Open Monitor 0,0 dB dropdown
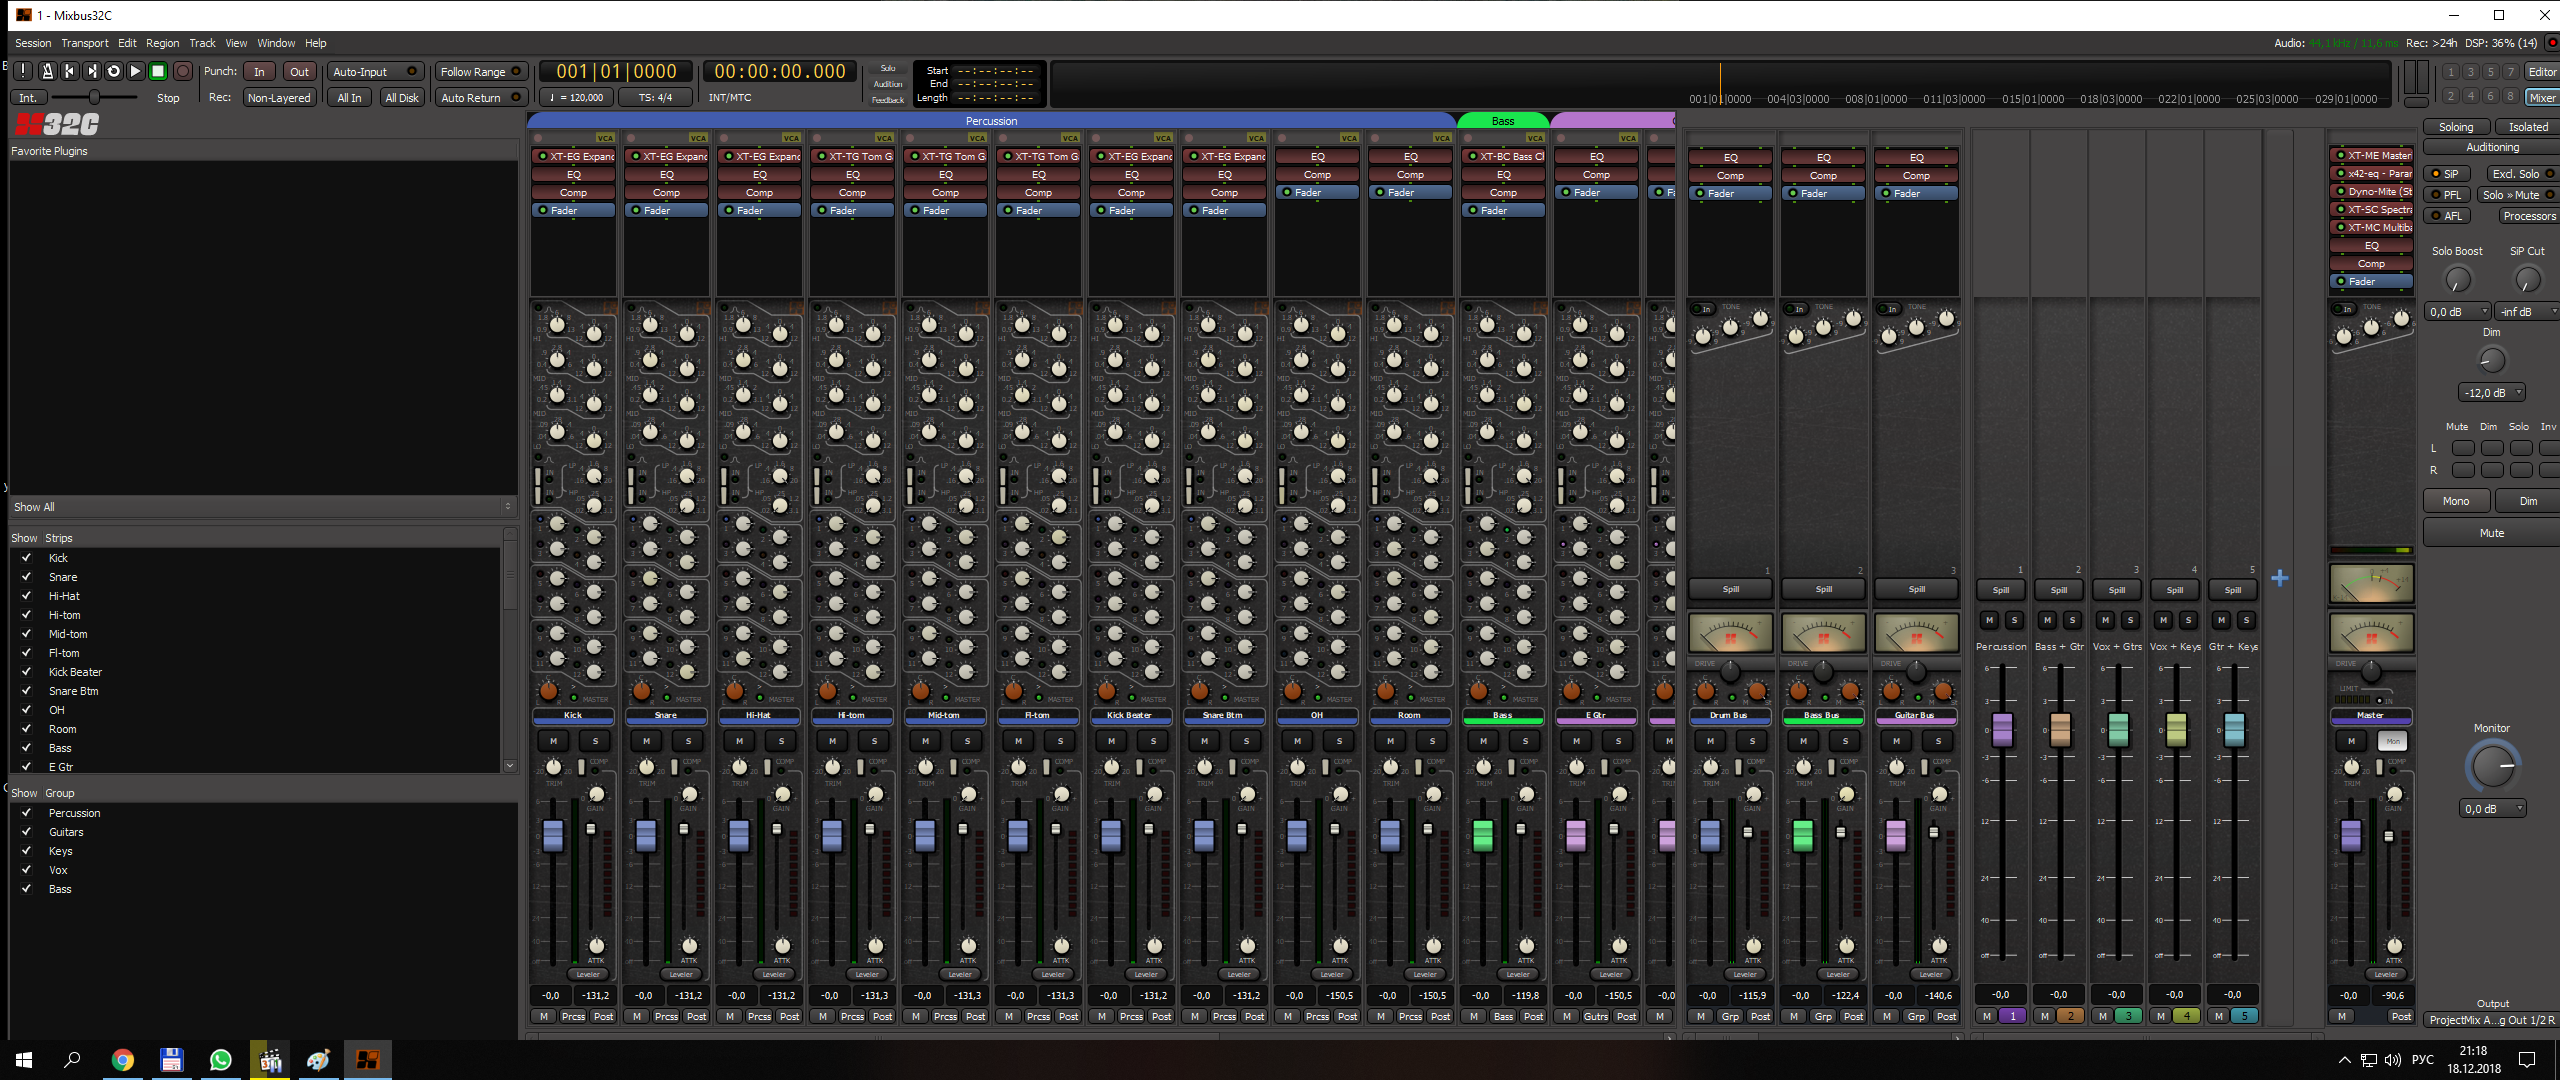 pos(2491,809)
